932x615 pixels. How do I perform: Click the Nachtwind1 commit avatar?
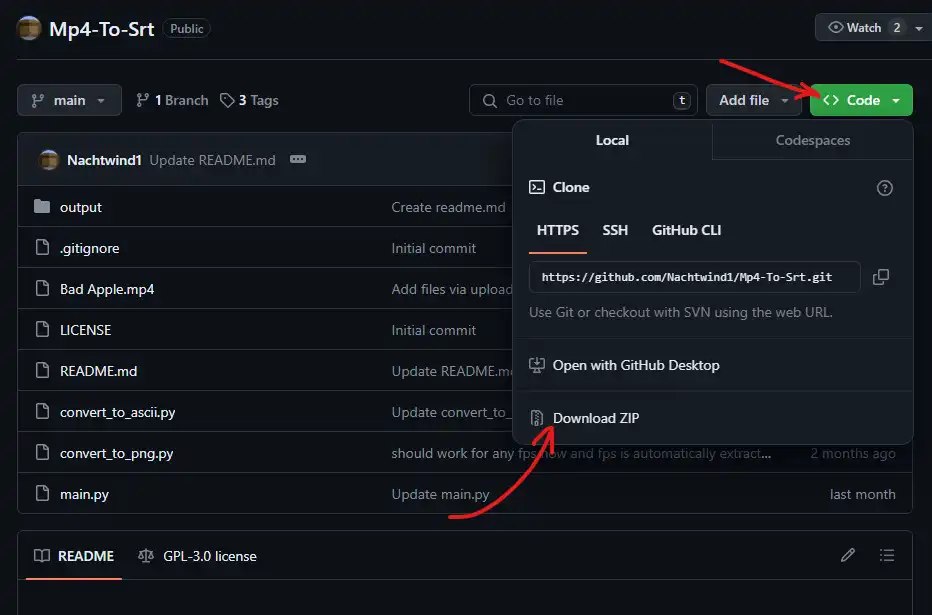point(49,160)
